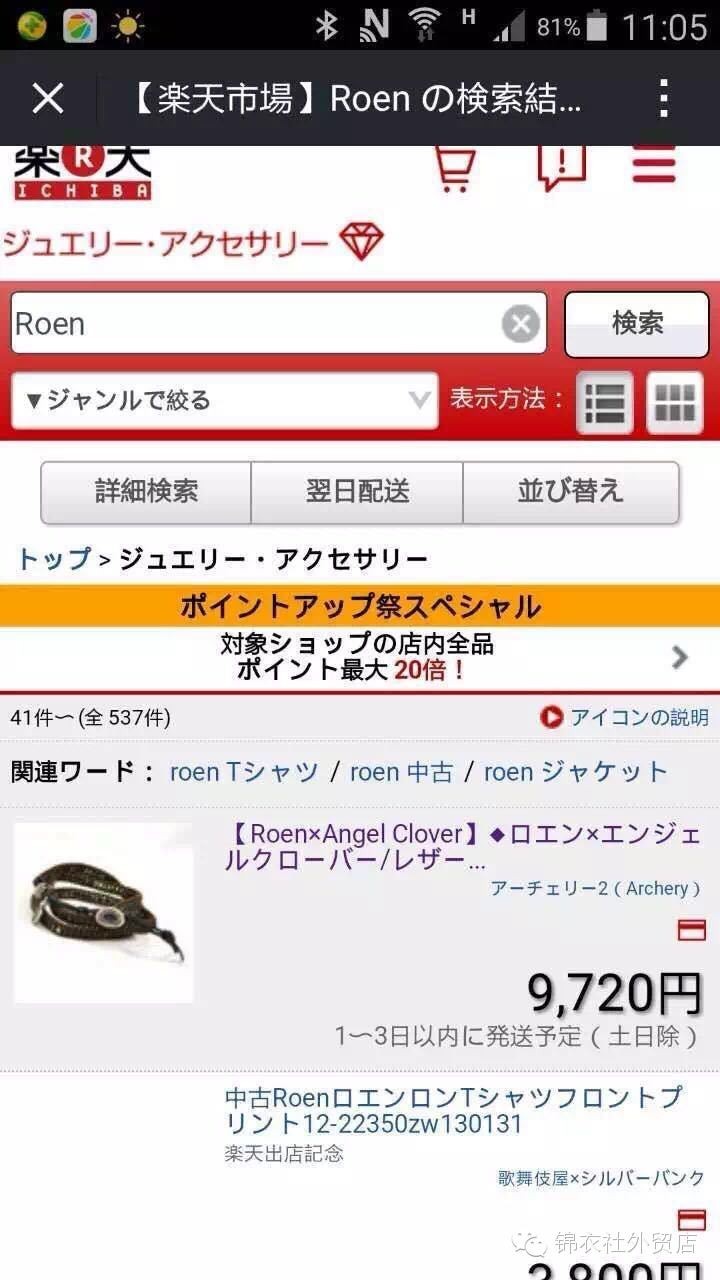The image size is (720, 1280).
Task: Open the three-dot overflow menu
Action: click(664, 98)
